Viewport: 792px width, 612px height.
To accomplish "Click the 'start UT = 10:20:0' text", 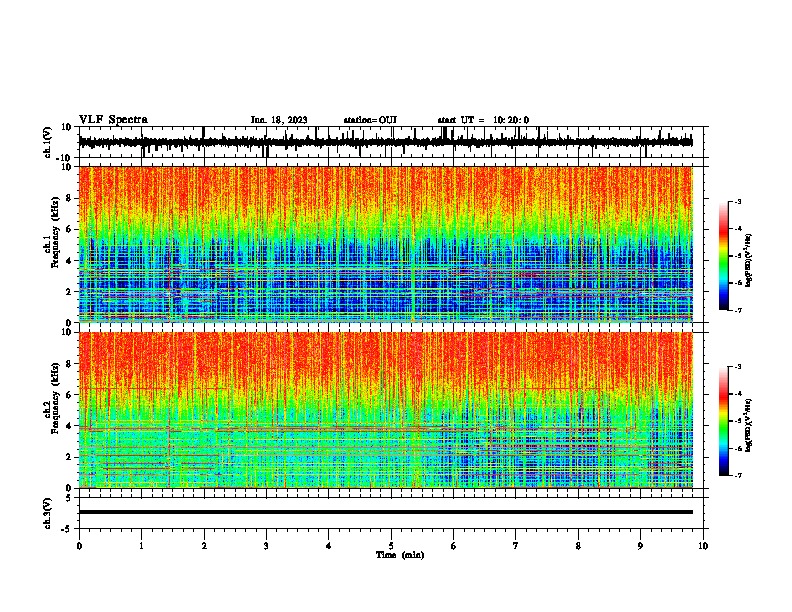I will point(483,120).
